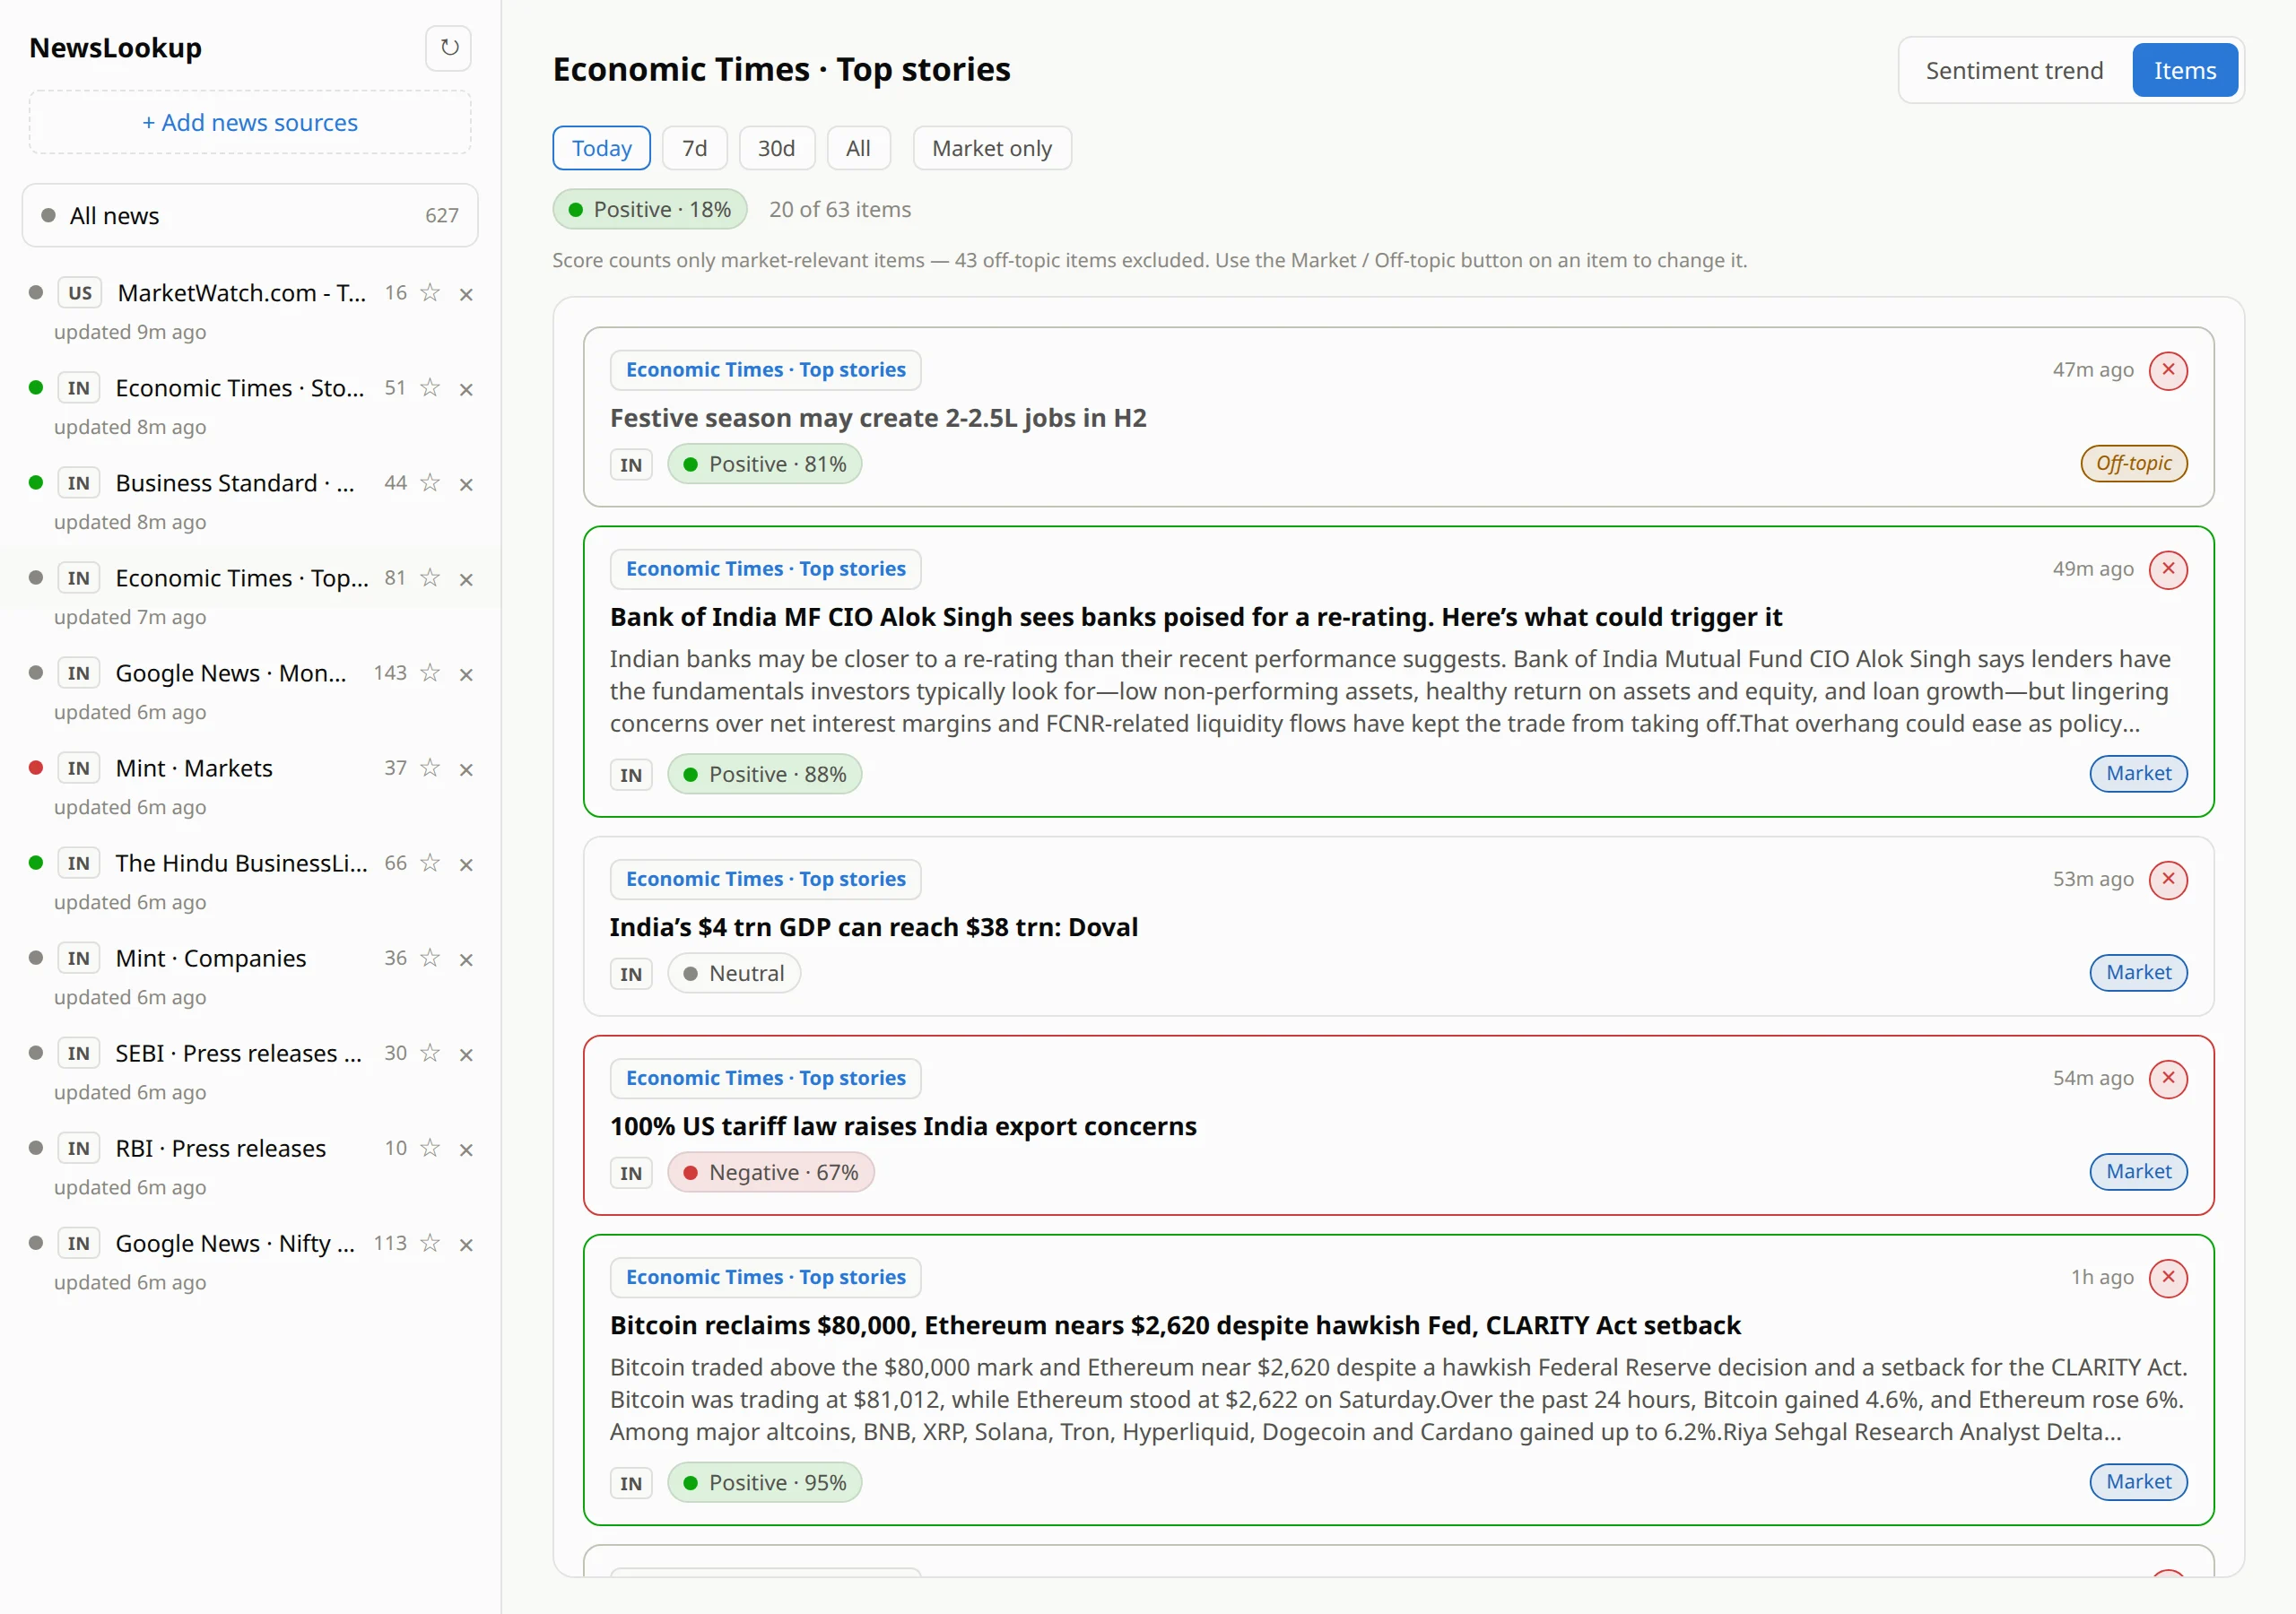
Task: Click source tag on the Festive season article
Action: tap(766, 369)
